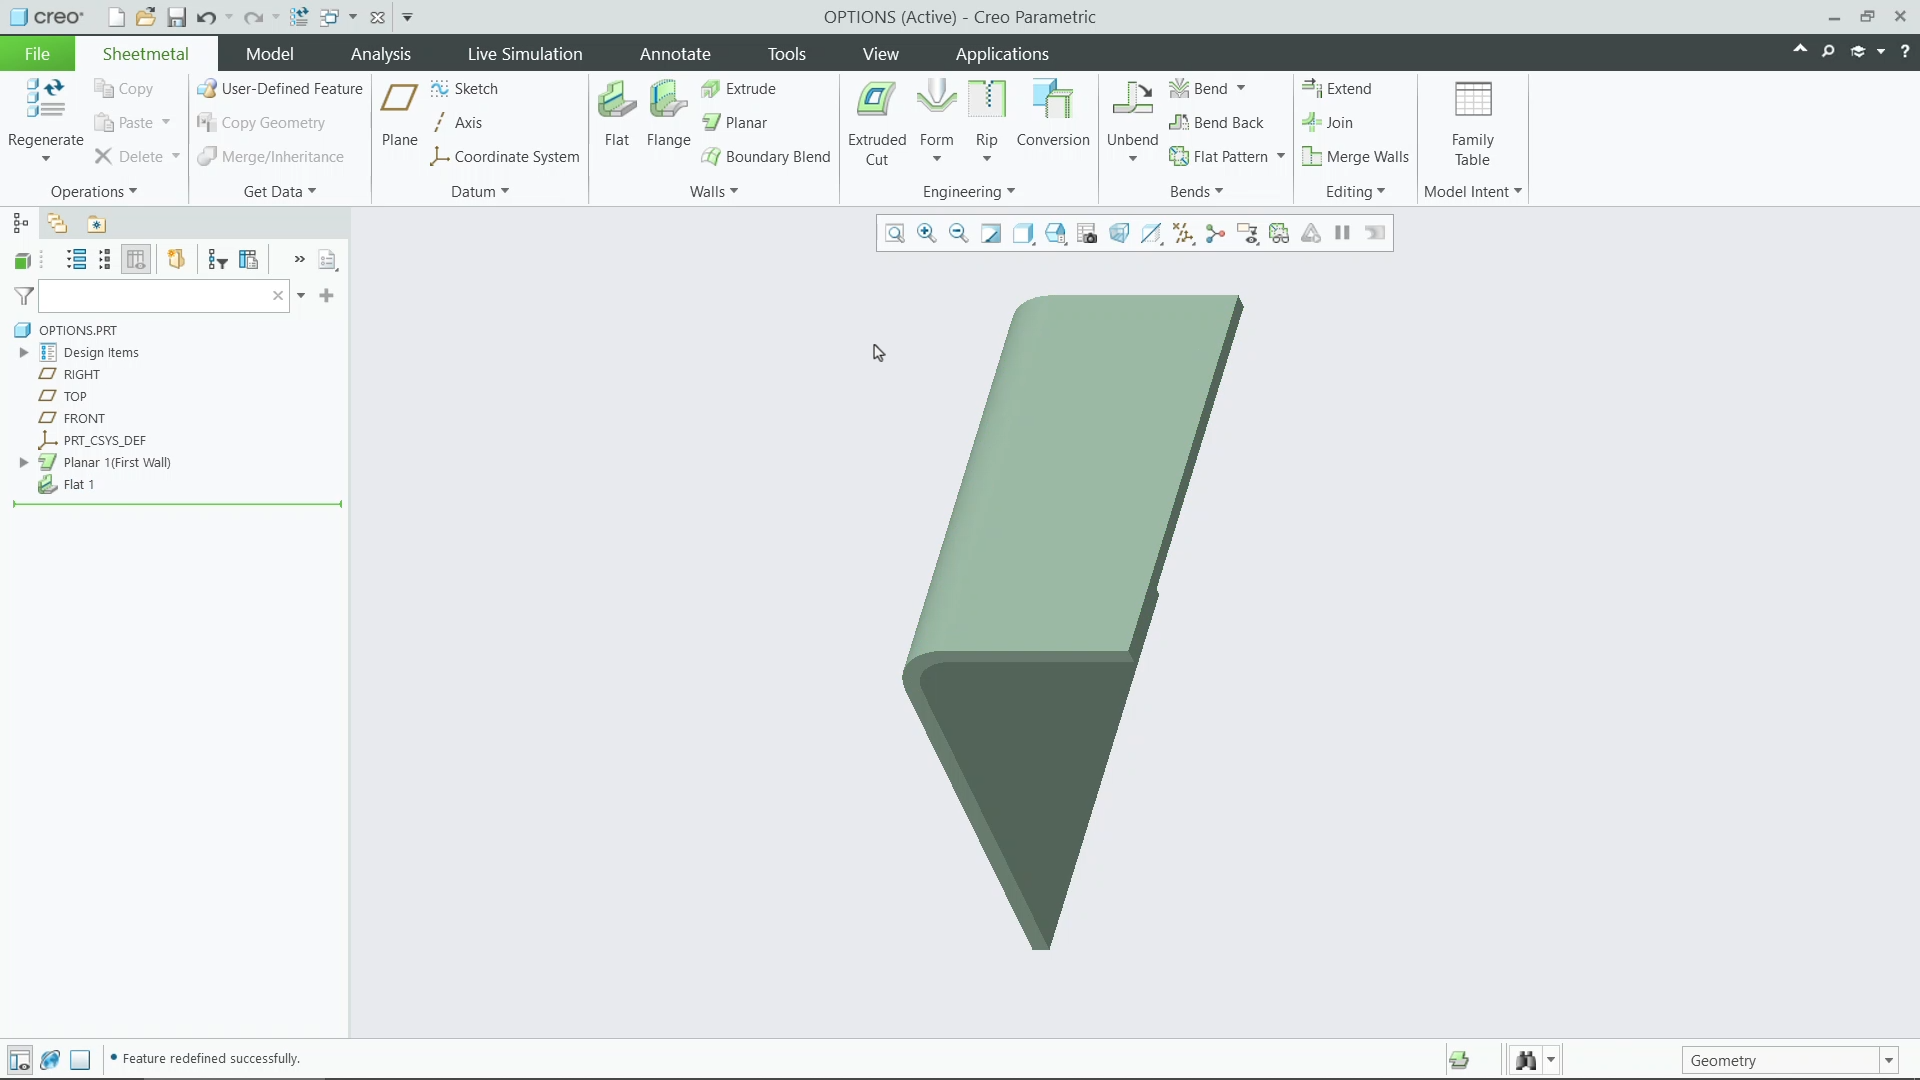Toggle model tree columns display

pos(136,259)
